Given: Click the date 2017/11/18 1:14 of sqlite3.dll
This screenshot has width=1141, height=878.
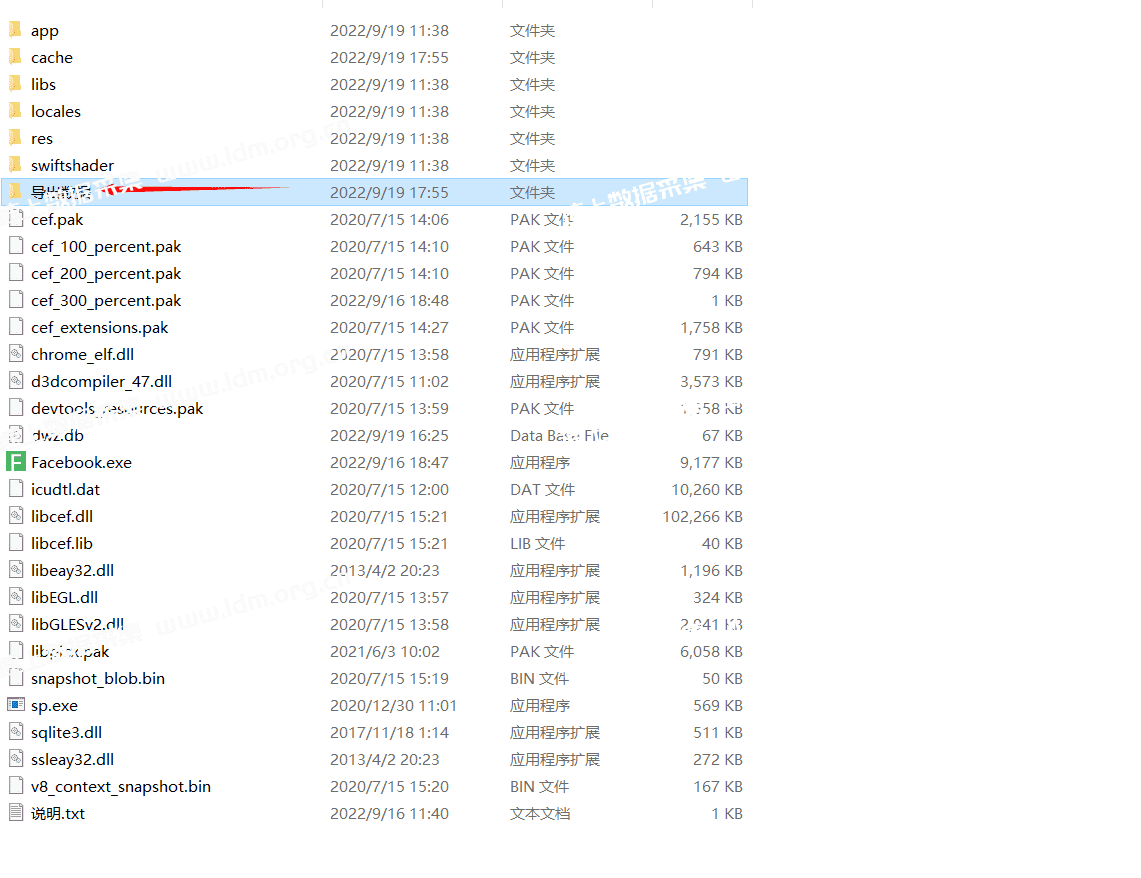Looking at the screenshot, I should click(389, 733).
